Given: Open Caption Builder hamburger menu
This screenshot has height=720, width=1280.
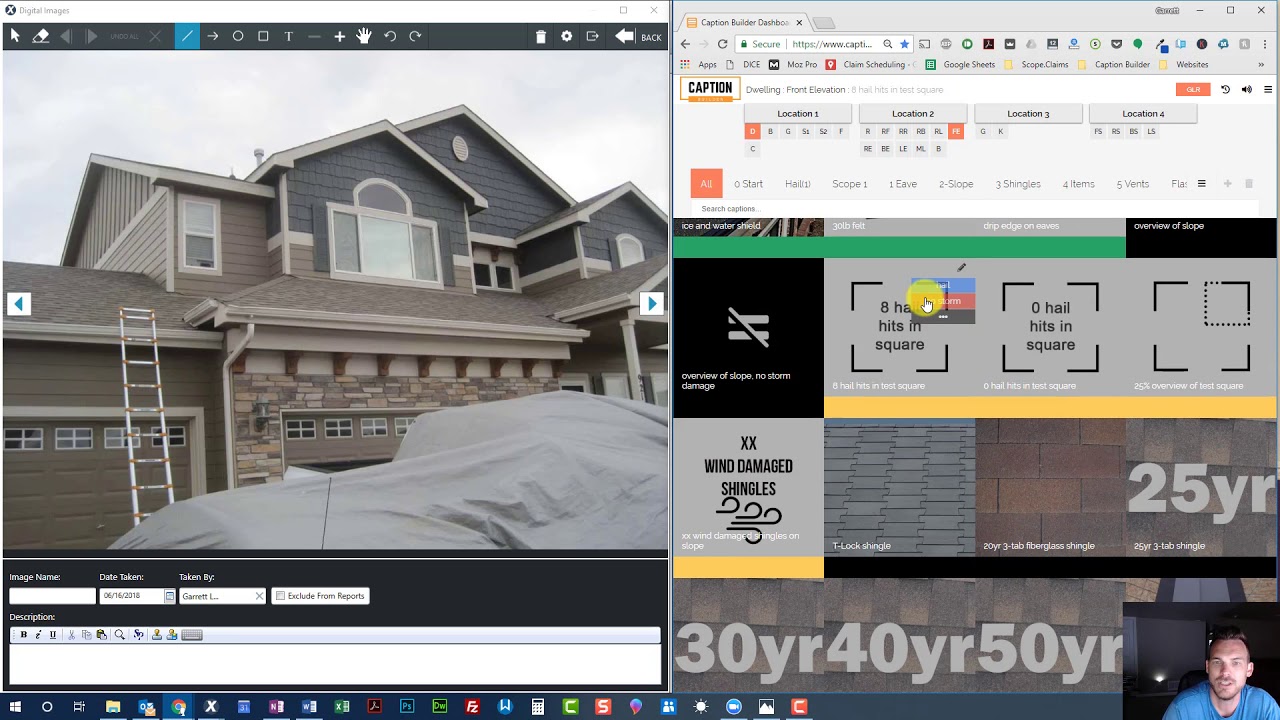Looking at the screenshot, I should pos(1268,90).
